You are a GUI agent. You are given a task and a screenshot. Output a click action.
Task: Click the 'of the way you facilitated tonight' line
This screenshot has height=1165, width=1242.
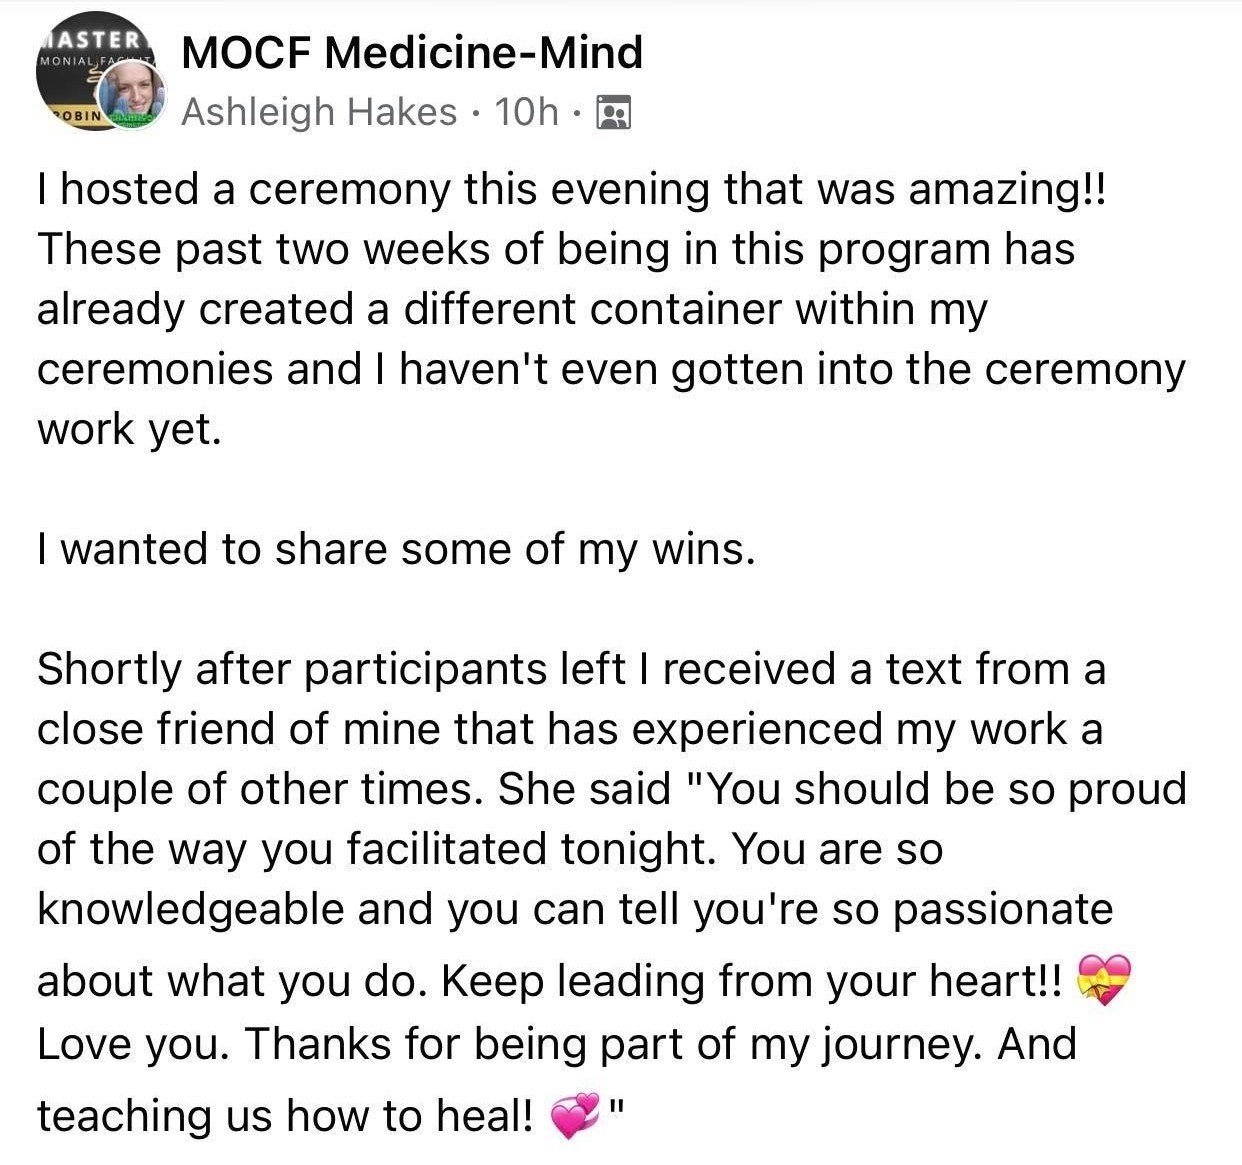[490, 850]
